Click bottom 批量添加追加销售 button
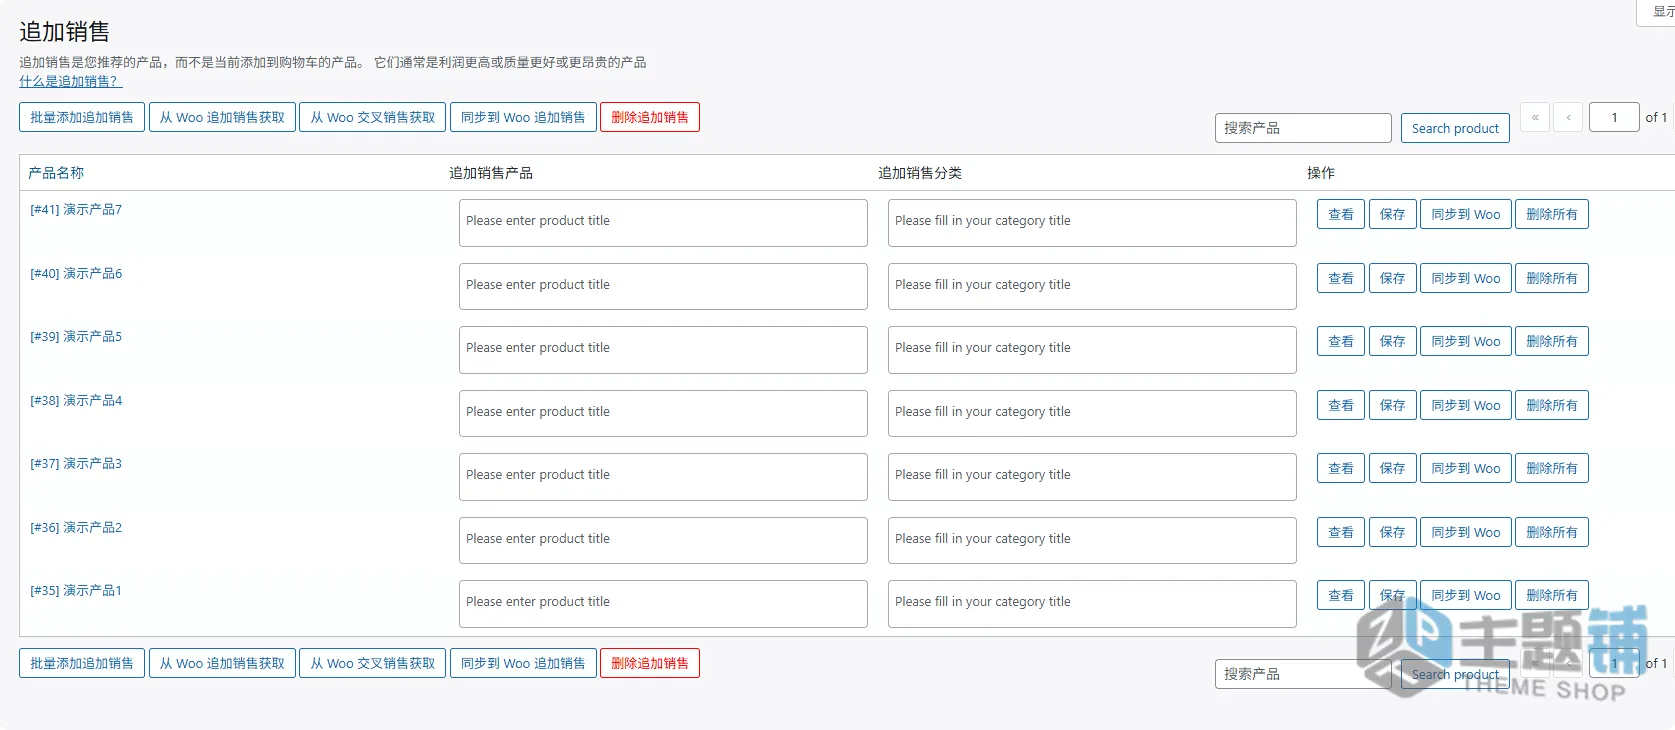 82,663
